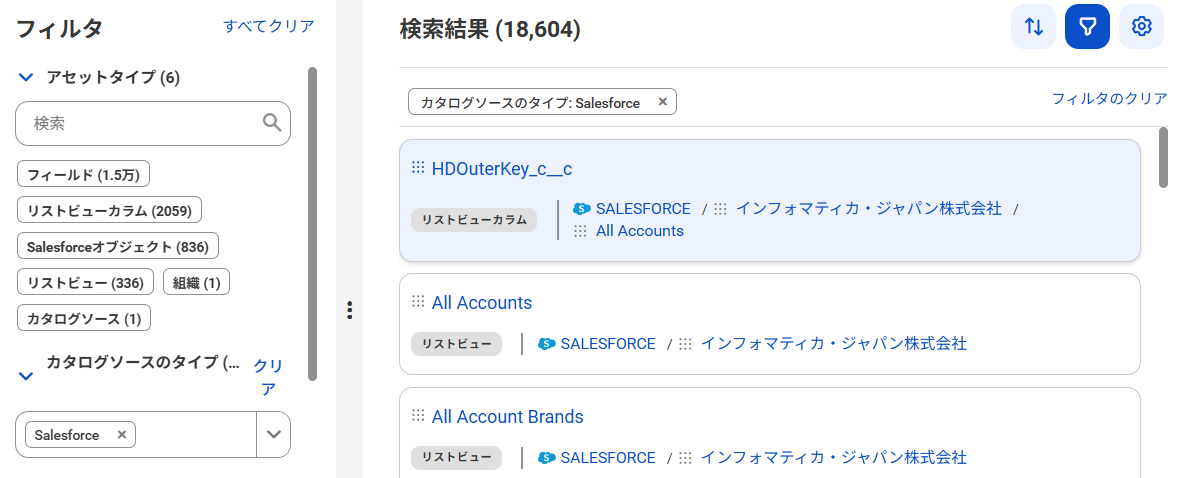Select the リストビューカラム (2059) filter chip
This screenshot has height=478, width=1185.
point(109,210)
